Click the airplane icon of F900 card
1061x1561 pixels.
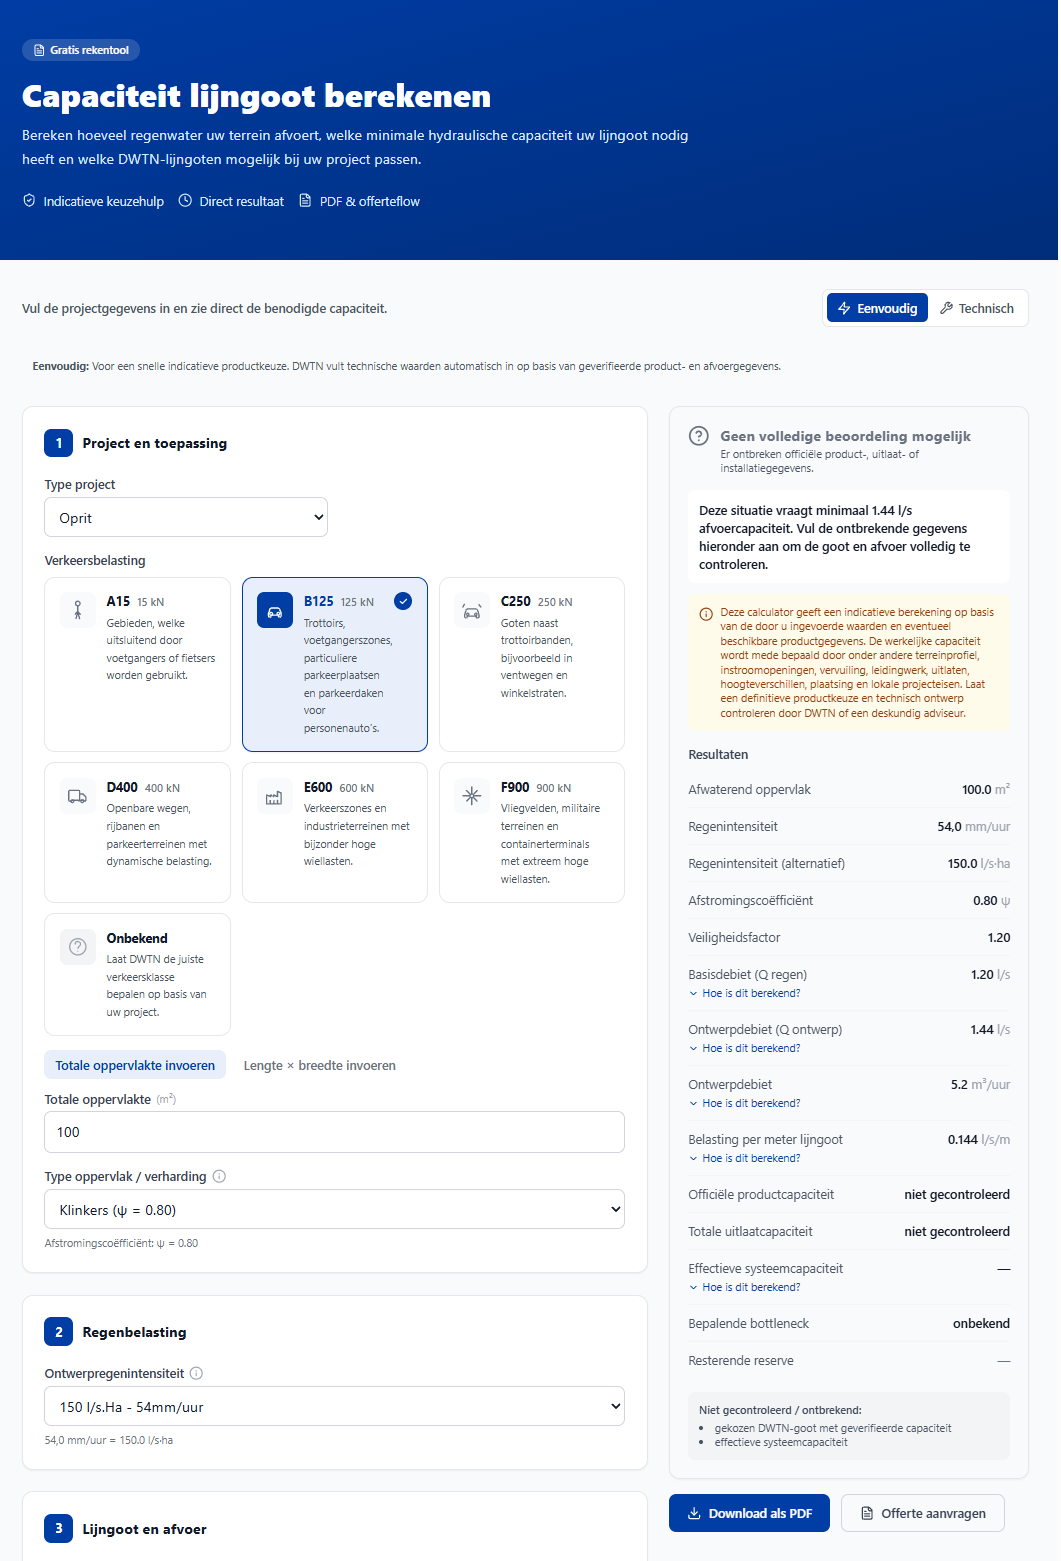pos(472,796)
